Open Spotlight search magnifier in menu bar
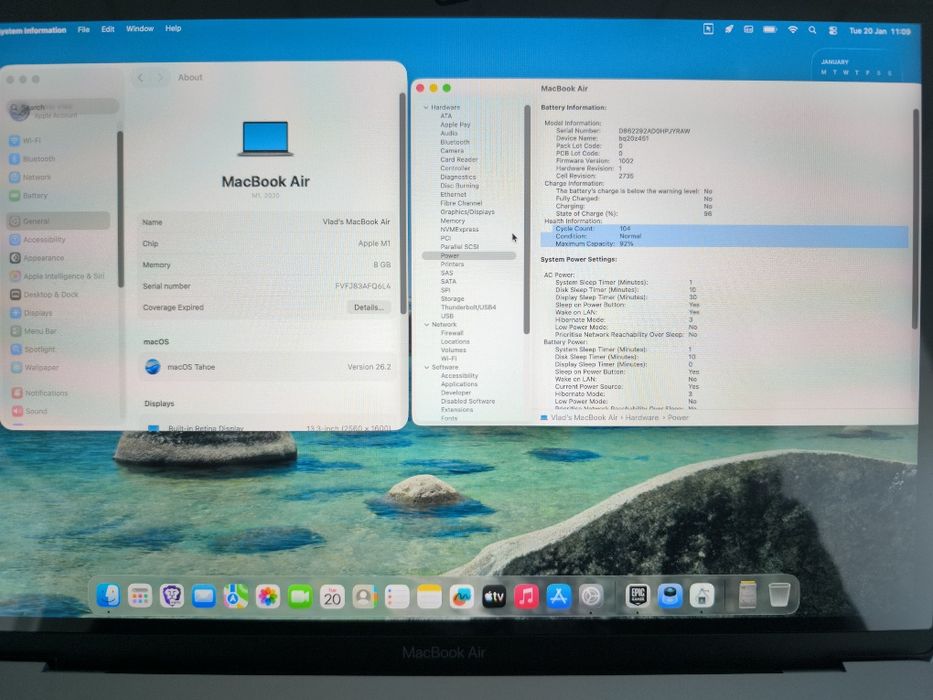 812,30
